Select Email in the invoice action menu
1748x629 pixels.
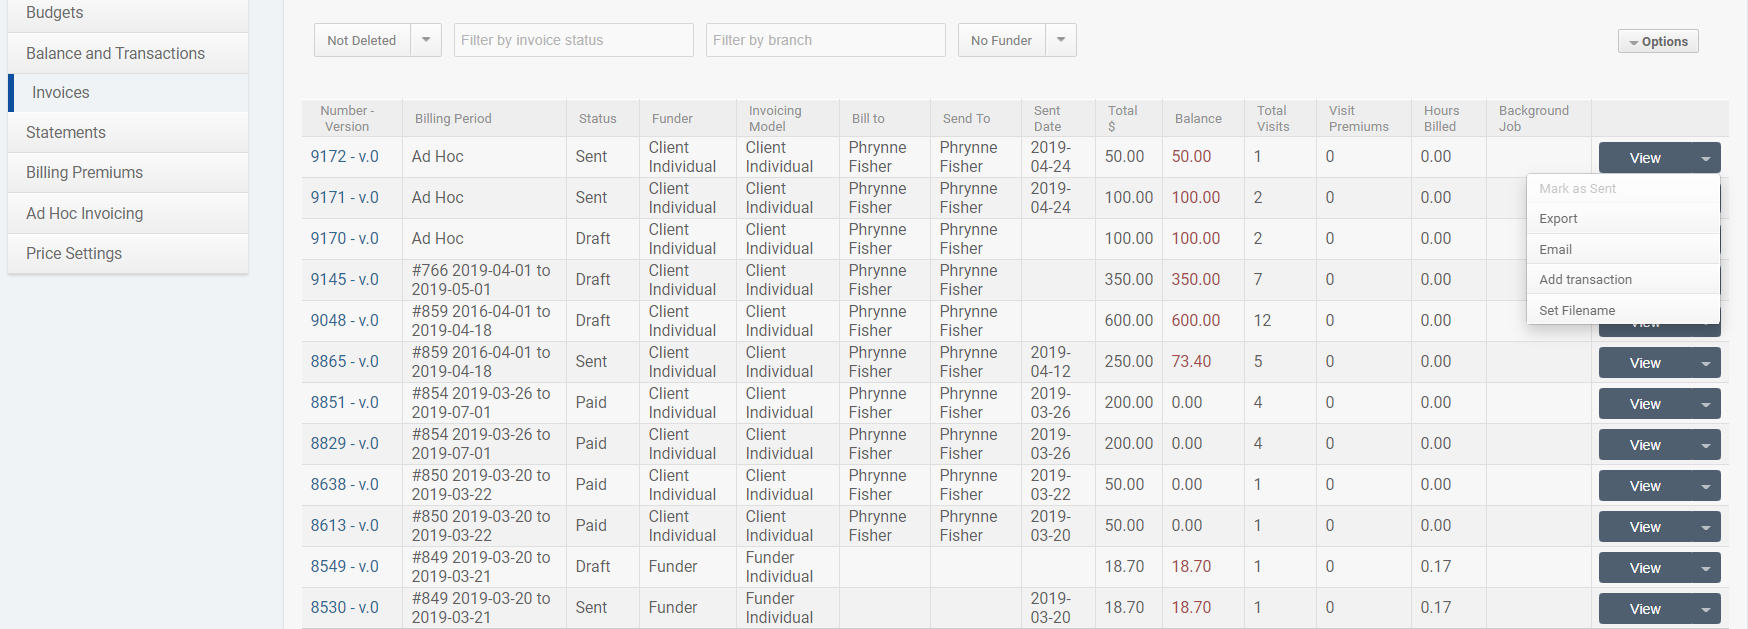(x=1555, y=249)
